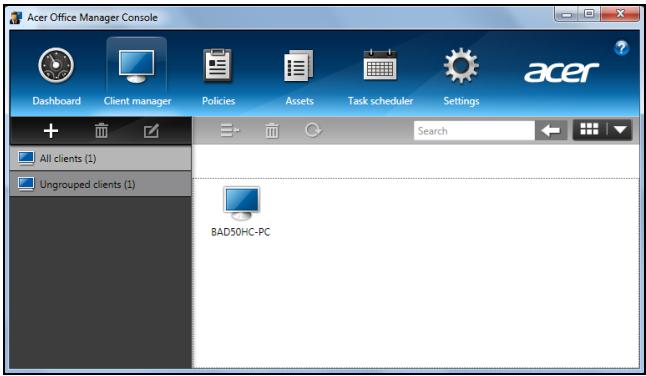Select the Client manager monitor icon

[136, 66]
